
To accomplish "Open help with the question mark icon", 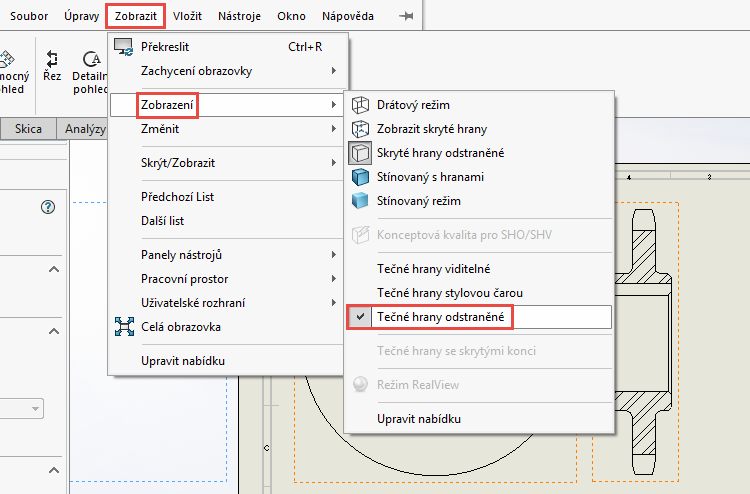I will tap(48, 207).
